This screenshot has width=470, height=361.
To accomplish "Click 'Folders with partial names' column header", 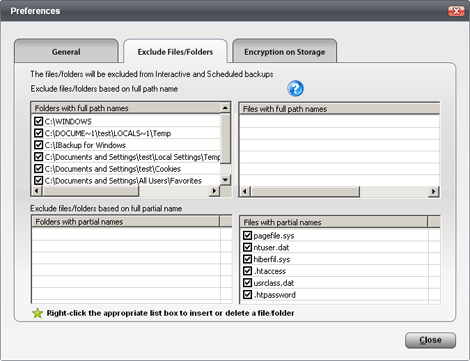I will click(x=126, y=222).
